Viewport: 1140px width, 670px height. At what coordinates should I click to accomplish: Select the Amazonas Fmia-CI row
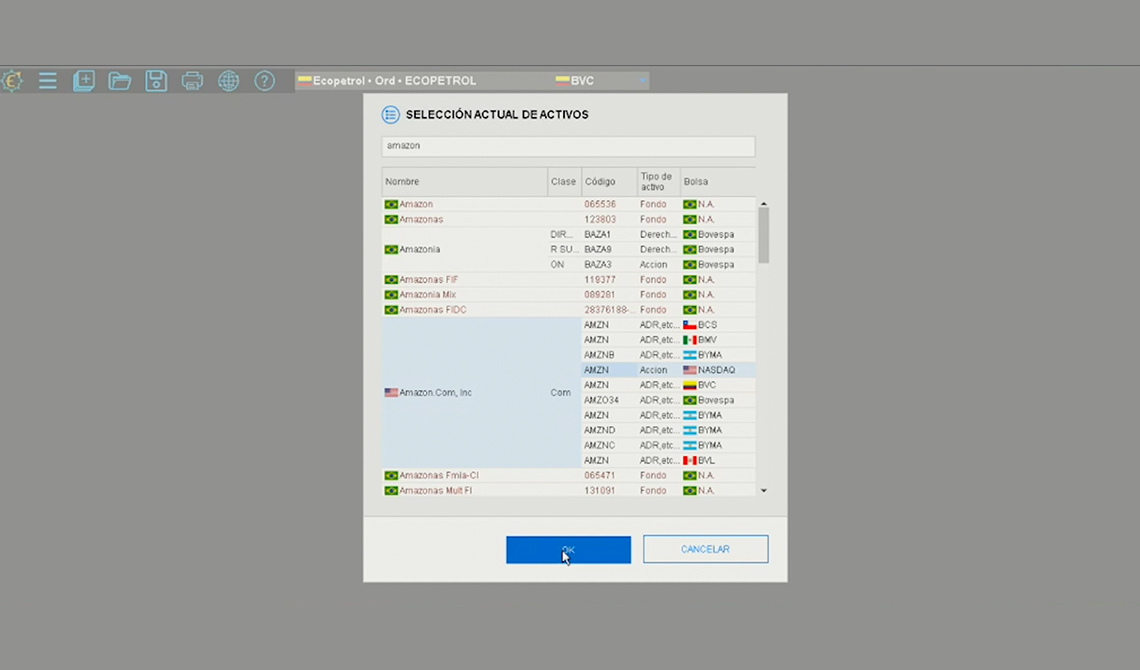pos(568,475)
